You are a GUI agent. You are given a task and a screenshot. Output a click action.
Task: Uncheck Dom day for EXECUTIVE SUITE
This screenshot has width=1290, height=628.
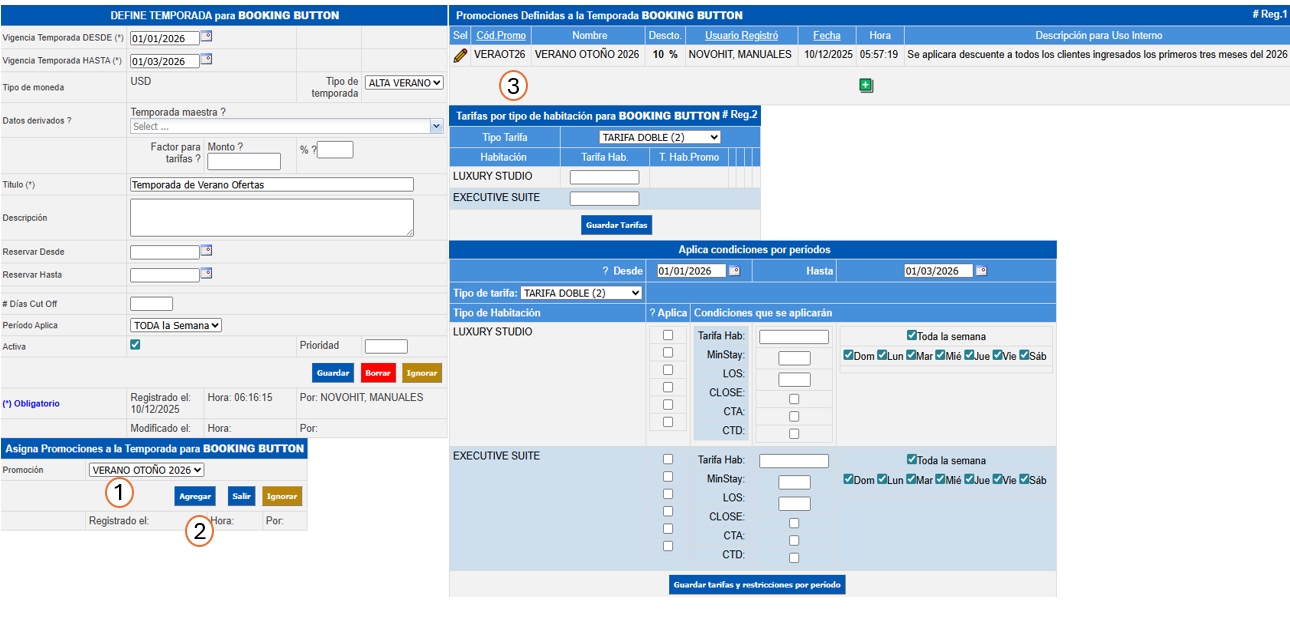[x=848, y=480]
